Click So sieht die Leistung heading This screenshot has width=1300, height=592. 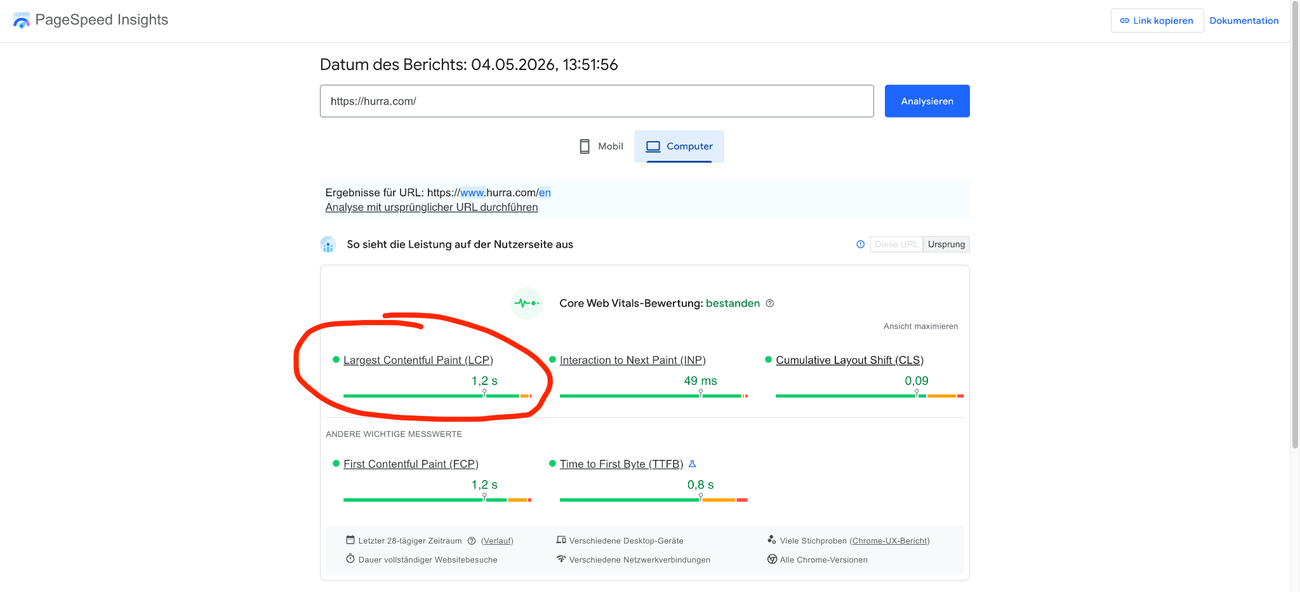point(460,244)
